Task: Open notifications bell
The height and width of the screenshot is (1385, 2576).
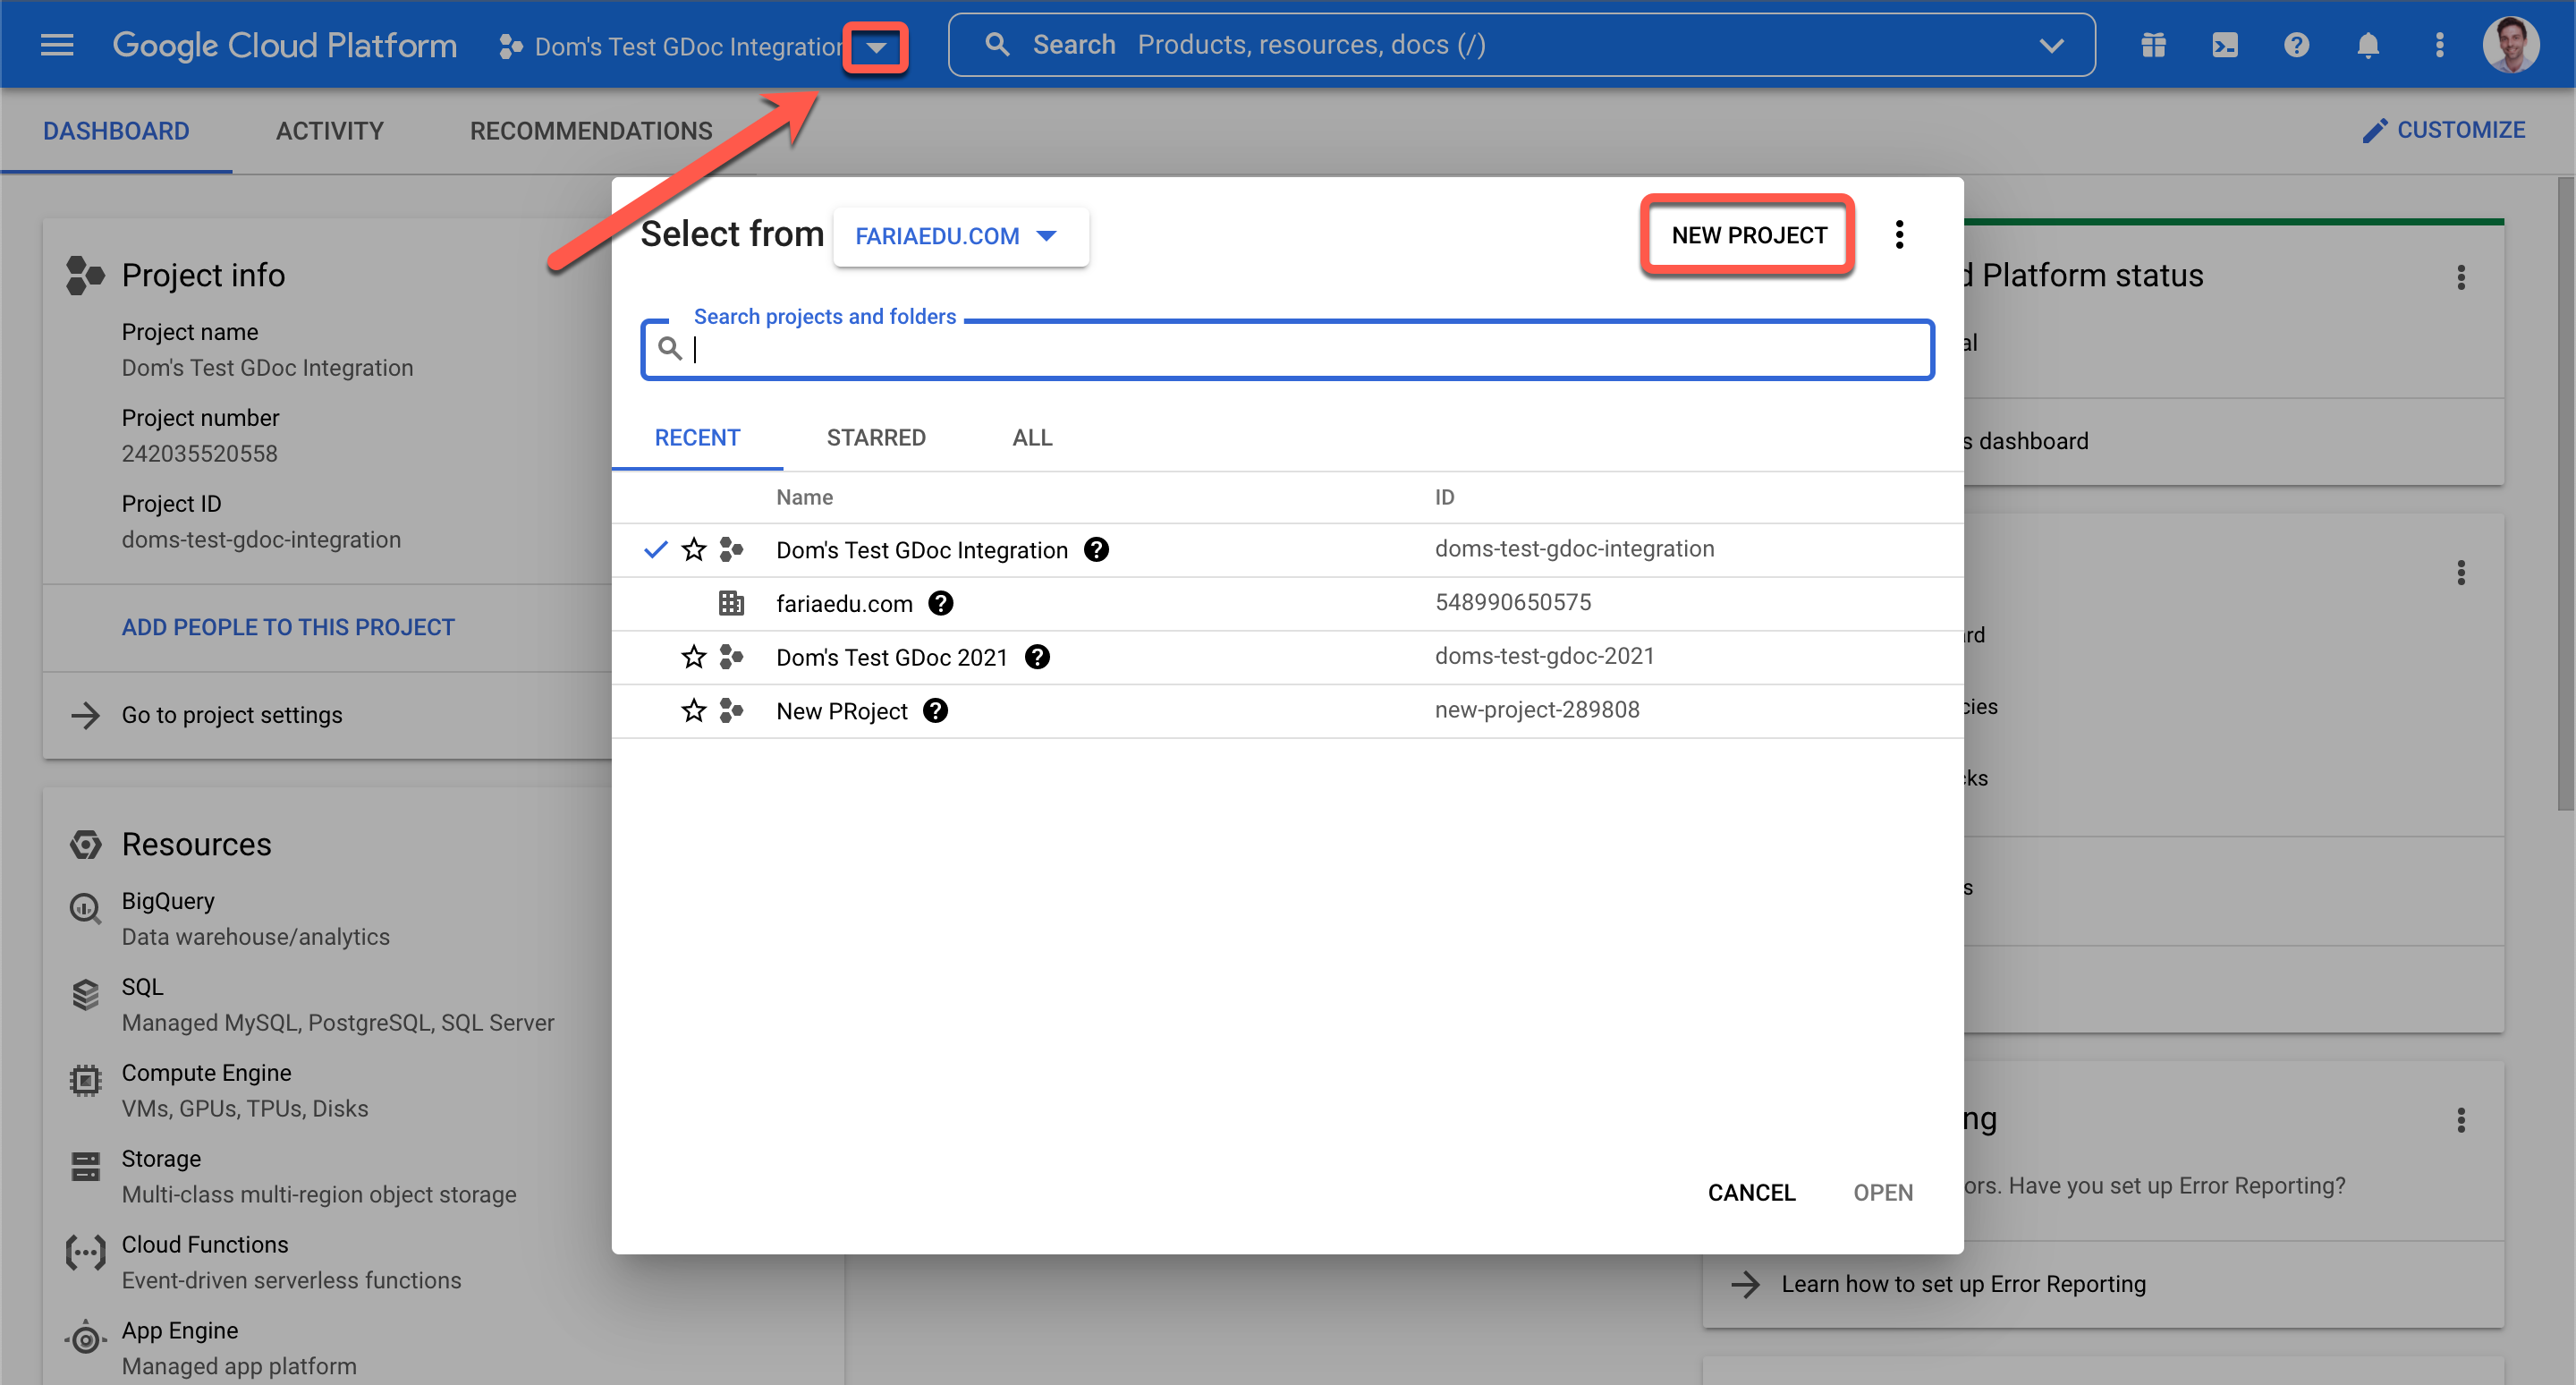Action: click(x=2367, y=45)
